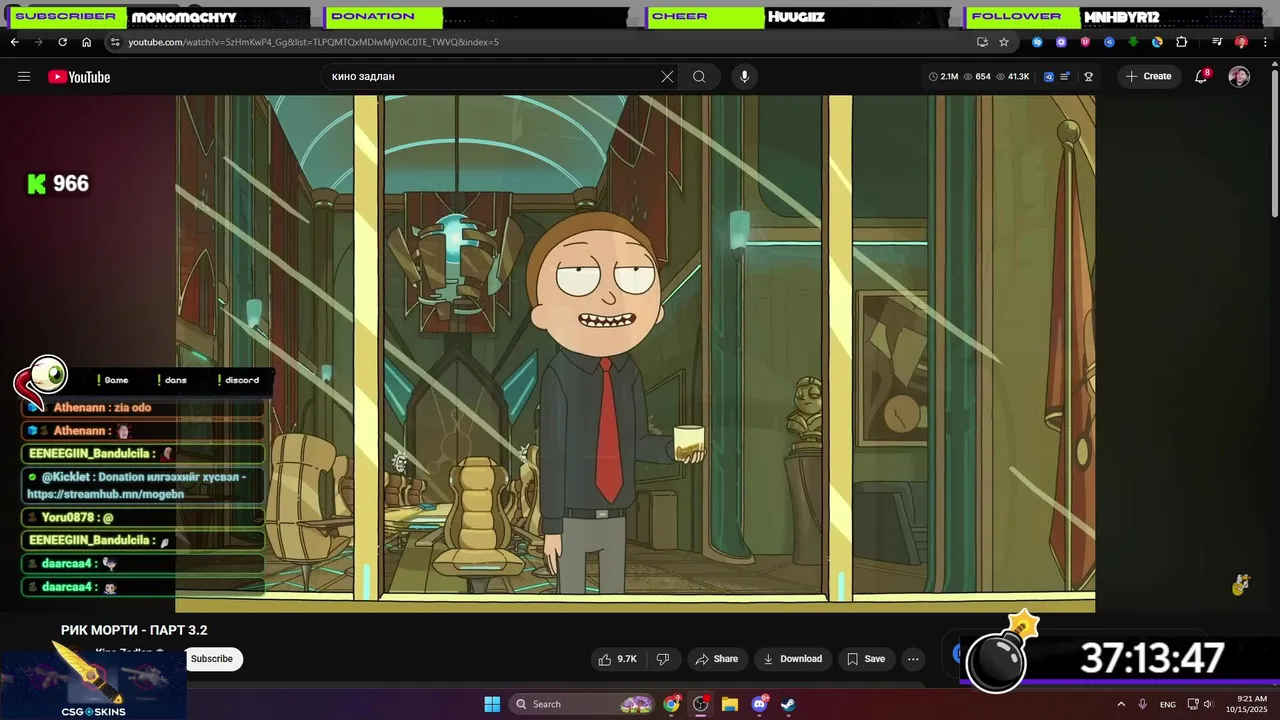Open File Explorer from the taskbar
The height and width of the screenshot is (720, 1280).
(x=730, y=704)
